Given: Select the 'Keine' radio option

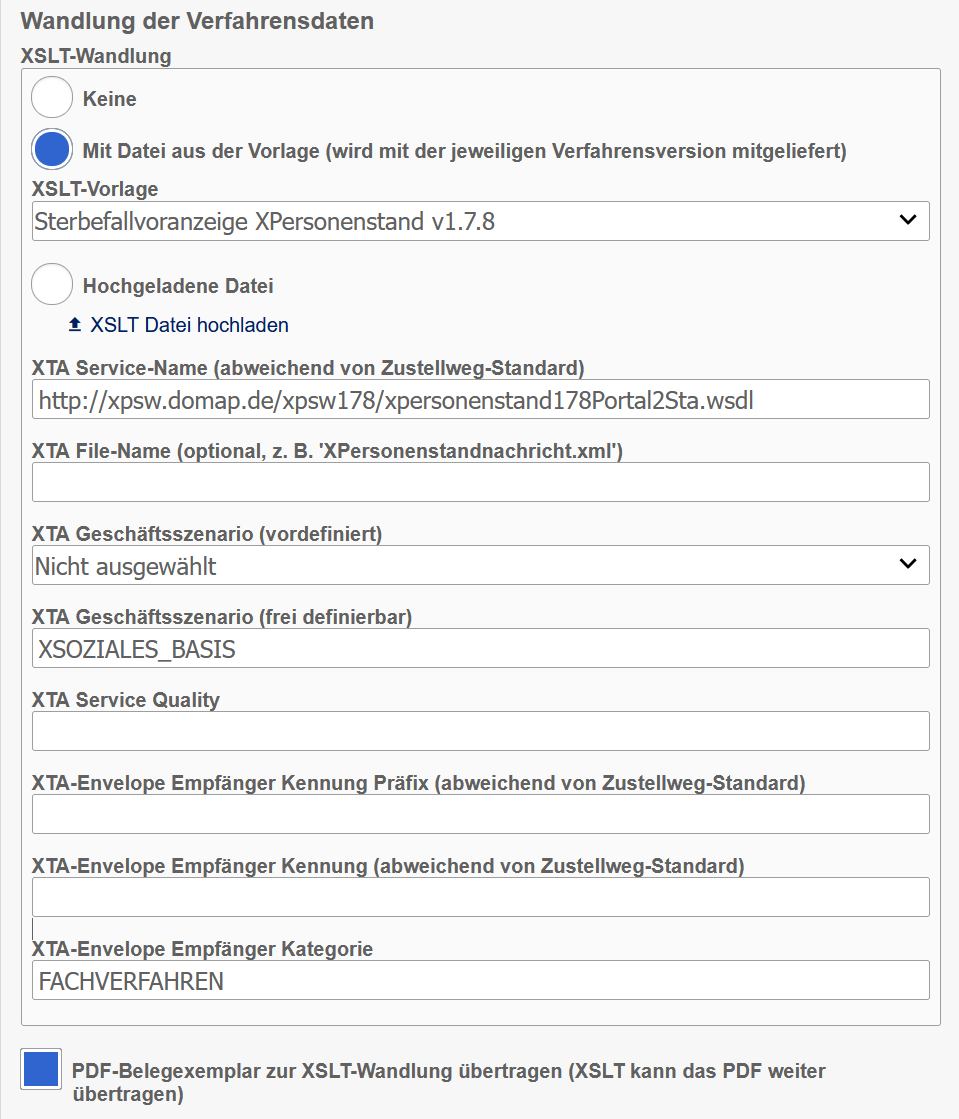Looking at the screenshot, I should coord(52,98).
